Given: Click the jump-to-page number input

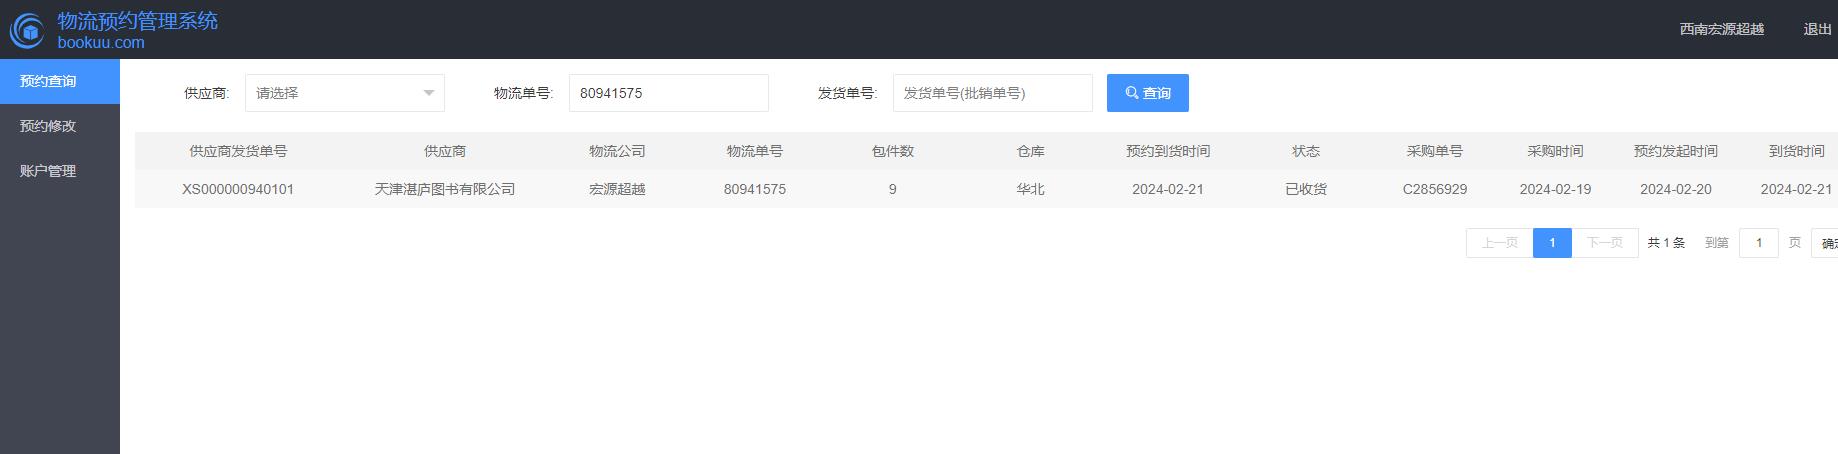Looking at the screenshot, I should point(1758,243).
